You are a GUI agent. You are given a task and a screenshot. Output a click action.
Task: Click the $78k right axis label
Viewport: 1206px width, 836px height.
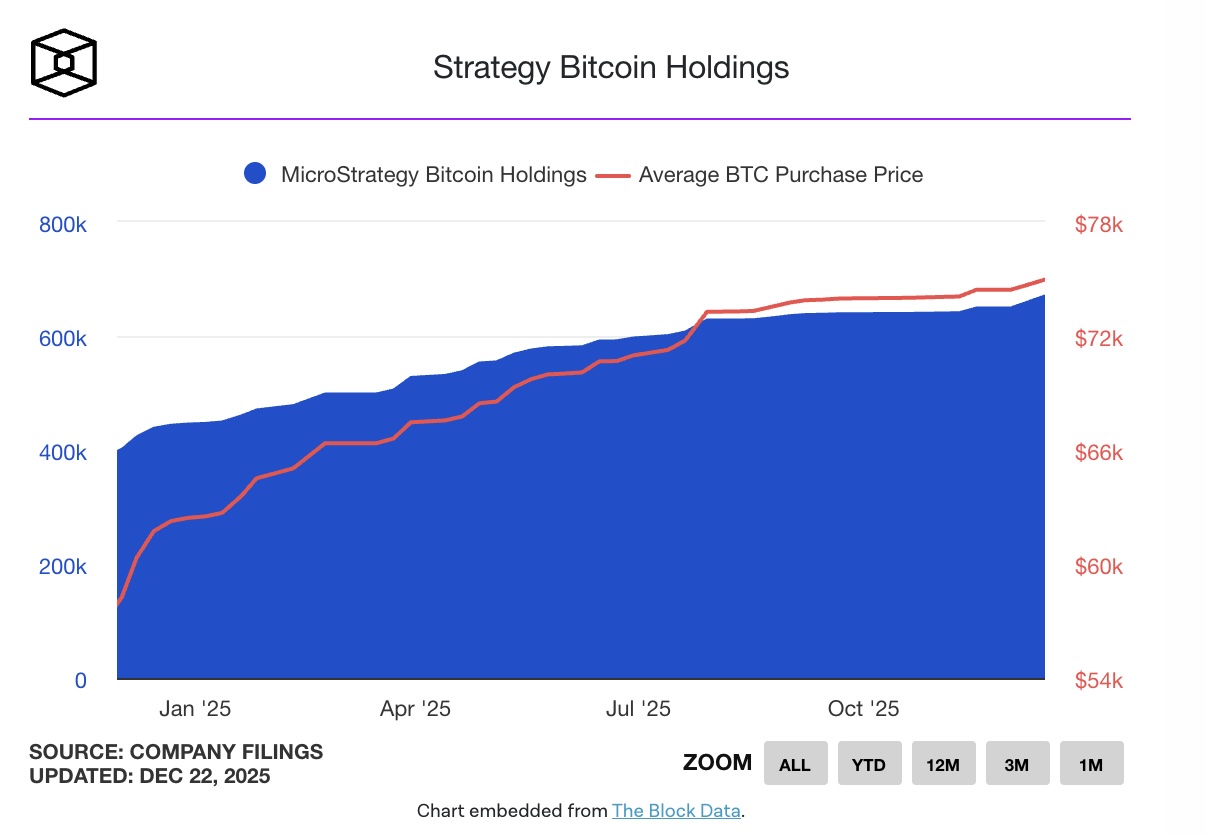click(x=1099, y=225)
